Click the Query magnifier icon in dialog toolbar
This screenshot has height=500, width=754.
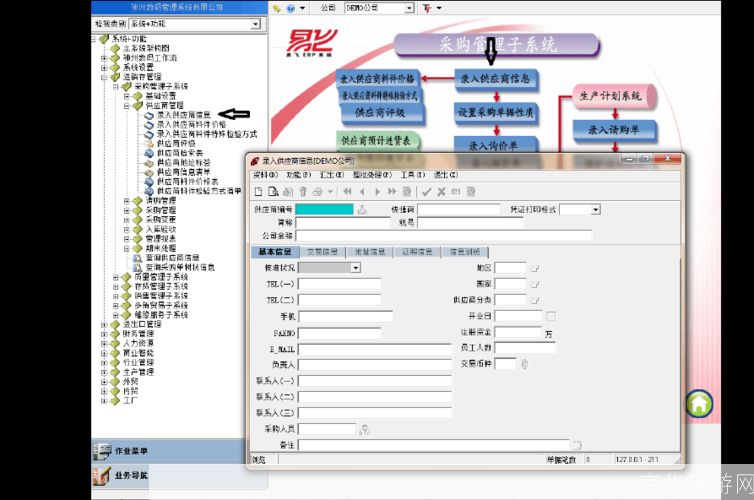[273, 192]
